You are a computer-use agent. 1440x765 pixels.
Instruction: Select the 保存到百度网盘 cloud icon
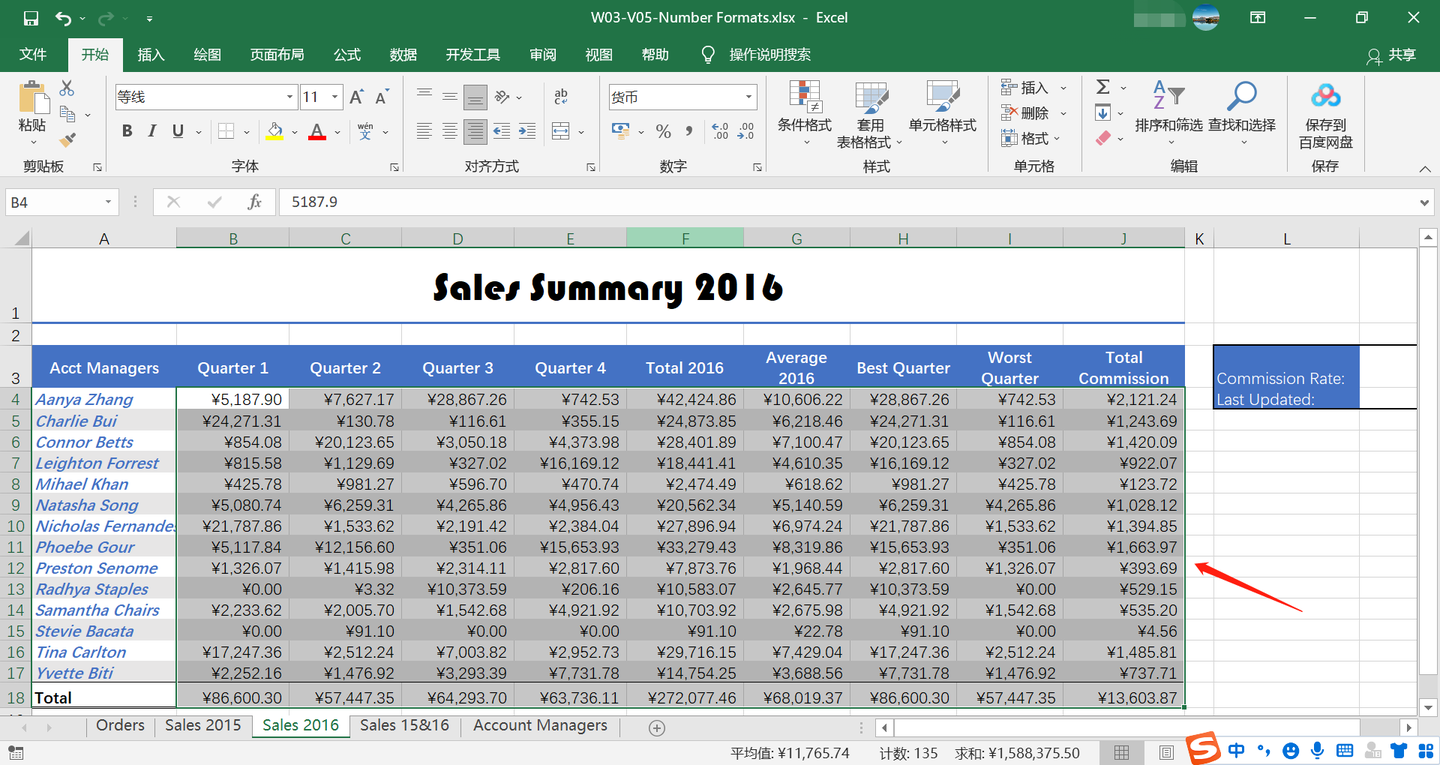(x=1326, y=97)
